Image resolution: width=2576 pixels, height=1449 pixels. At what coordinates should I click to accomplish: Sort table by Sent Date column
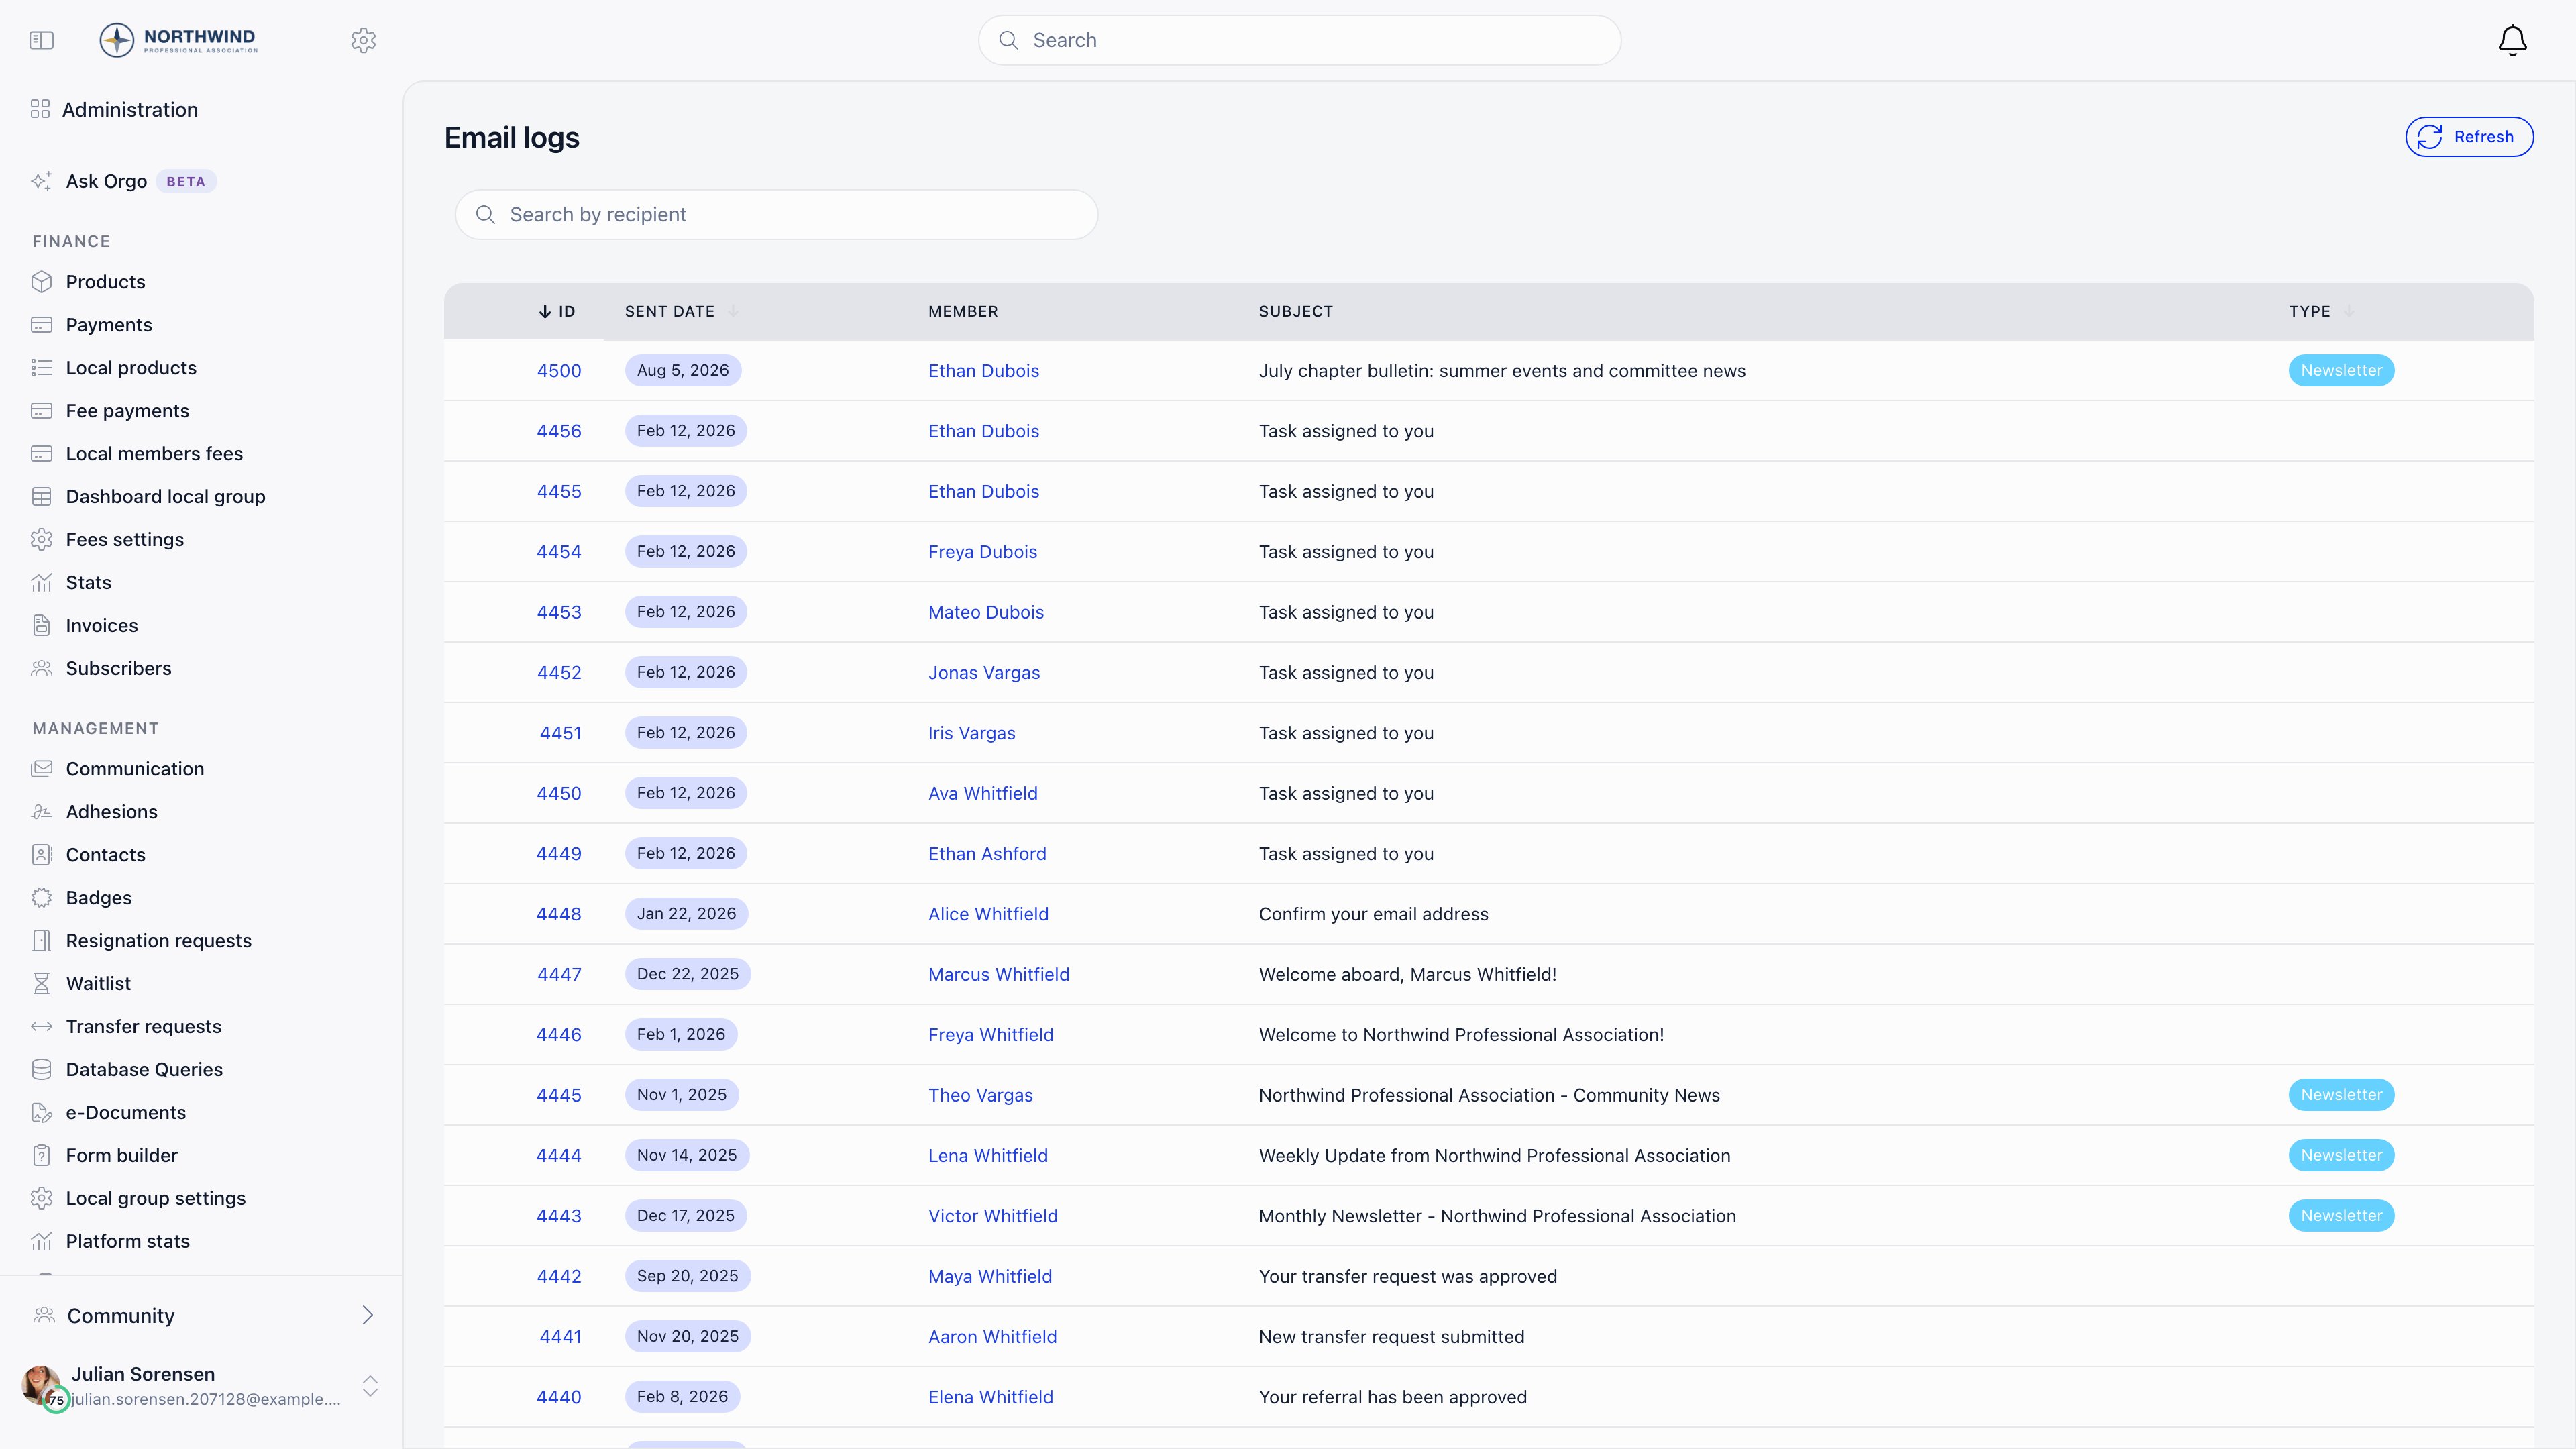(681, 311)
